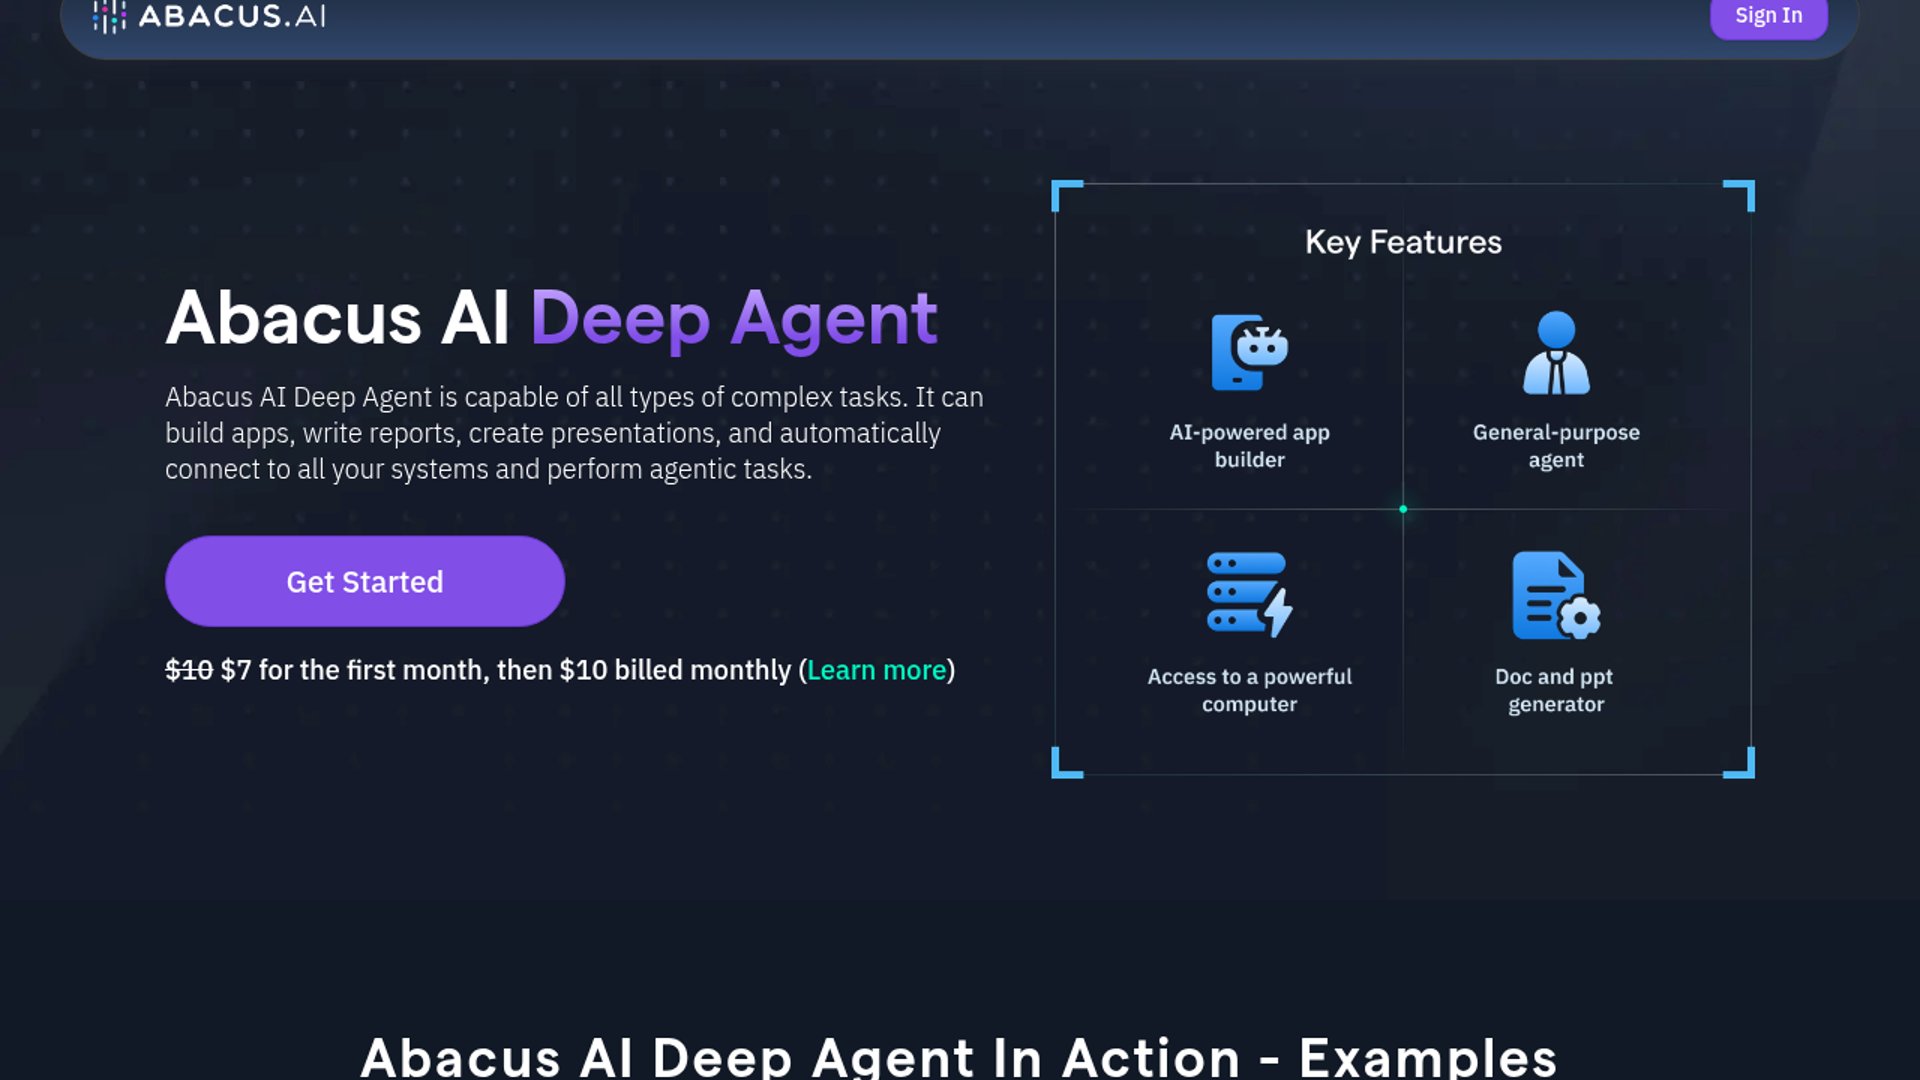Click the Key Features heading
The image size is (1920, 1080).
(x=1403, y=242)
